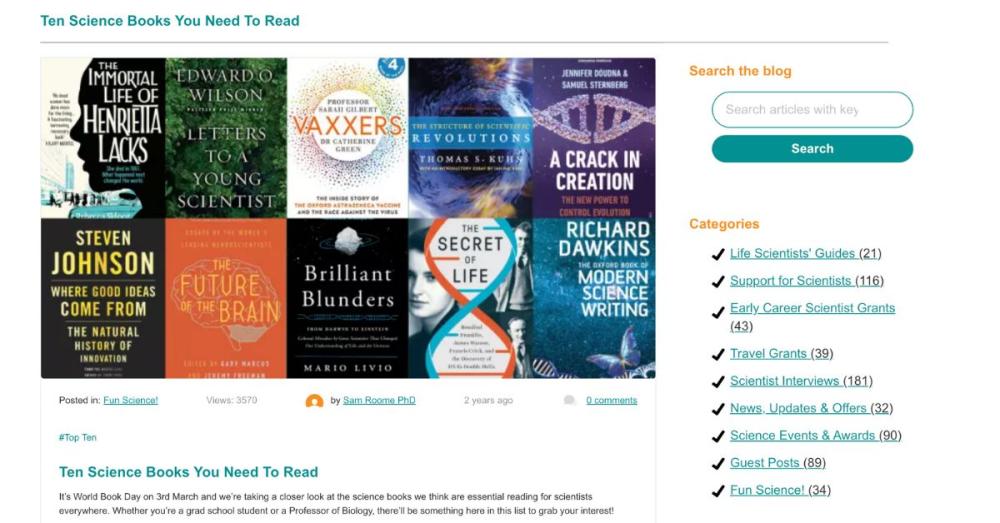Click the #Top Ten tag
This screenshot has height=523, width=1000.
pyautogui.click(x=78, y=438)
